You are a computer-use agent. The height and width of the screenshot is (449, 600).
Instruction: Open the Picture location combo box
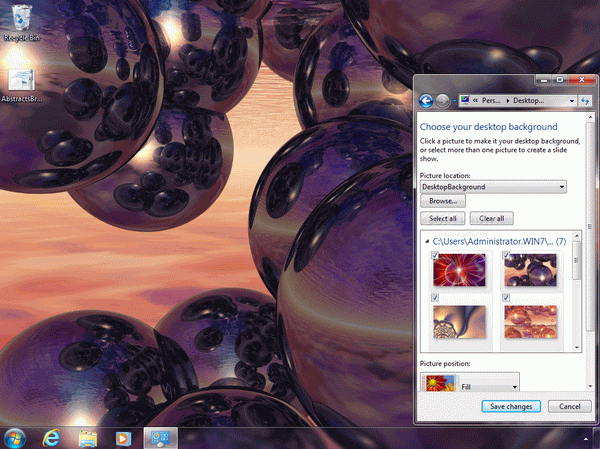pos(493,187)
